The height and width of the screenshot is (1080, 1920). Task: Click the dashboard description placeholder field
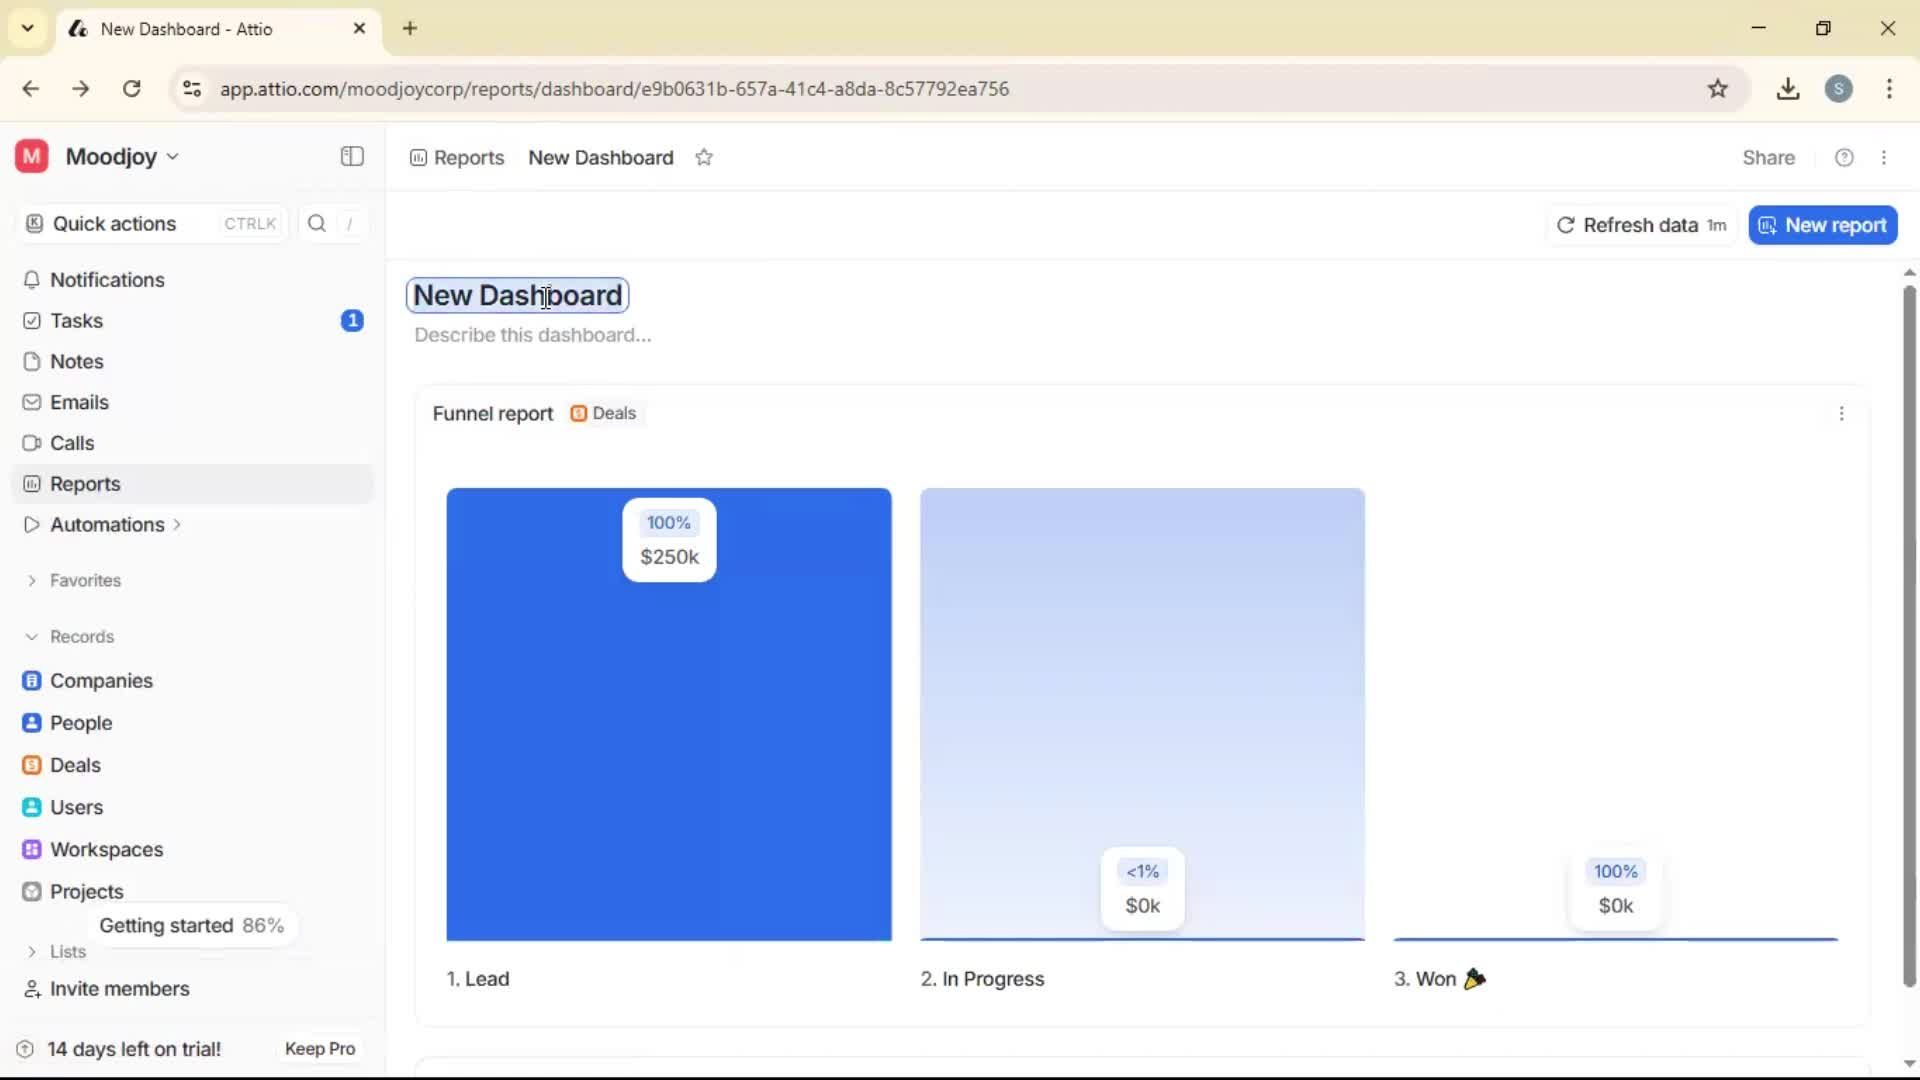coord(532,335)
